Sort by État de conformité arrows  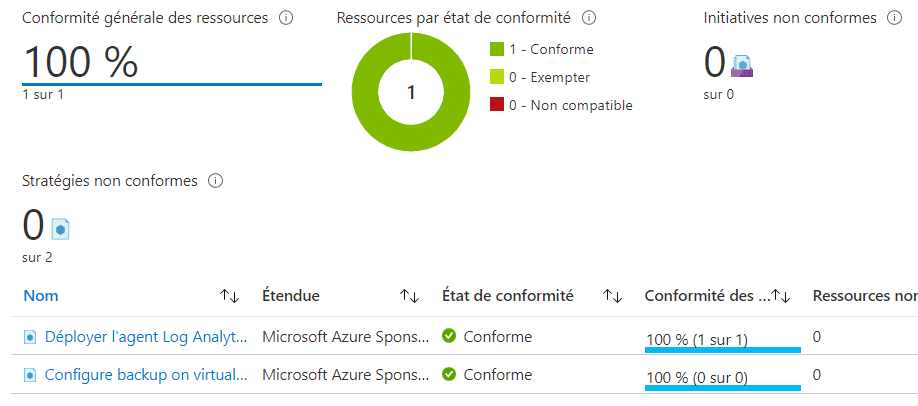[x=613, y=296]
